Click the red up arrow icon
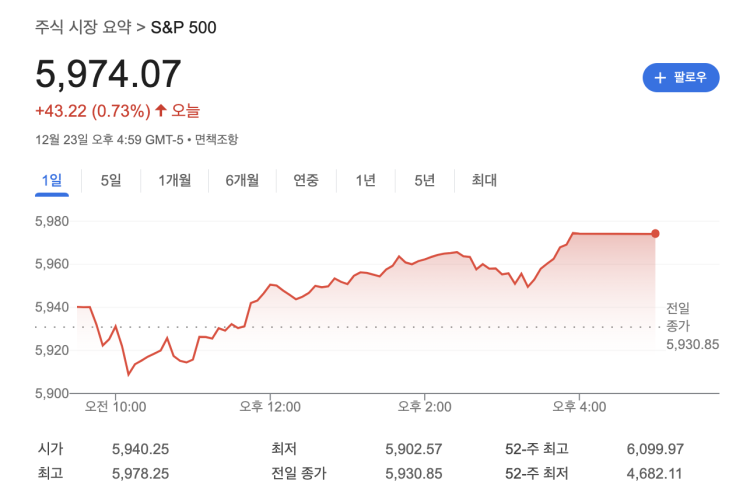Screen dimensions: 743x502 click(160, 110)
